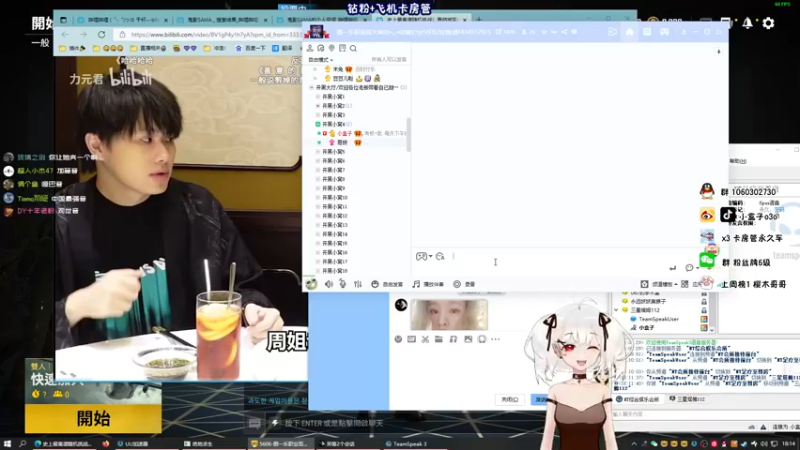Click the YY user avatar at bottom-left
The height and width of the screenshot is (450, 800).
311,284
